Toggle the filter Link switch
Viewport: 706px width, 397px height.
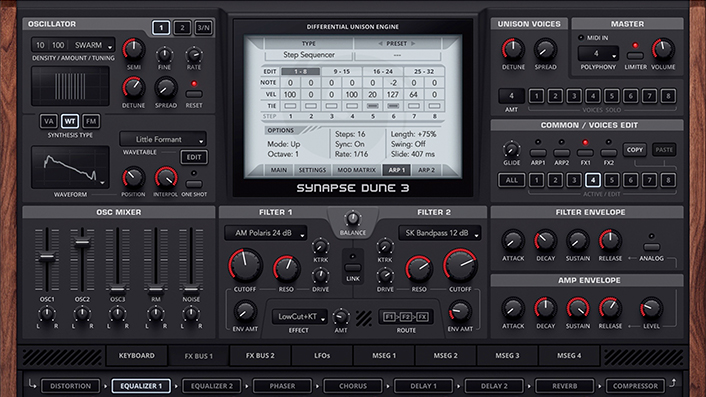[x=353, y=267]
